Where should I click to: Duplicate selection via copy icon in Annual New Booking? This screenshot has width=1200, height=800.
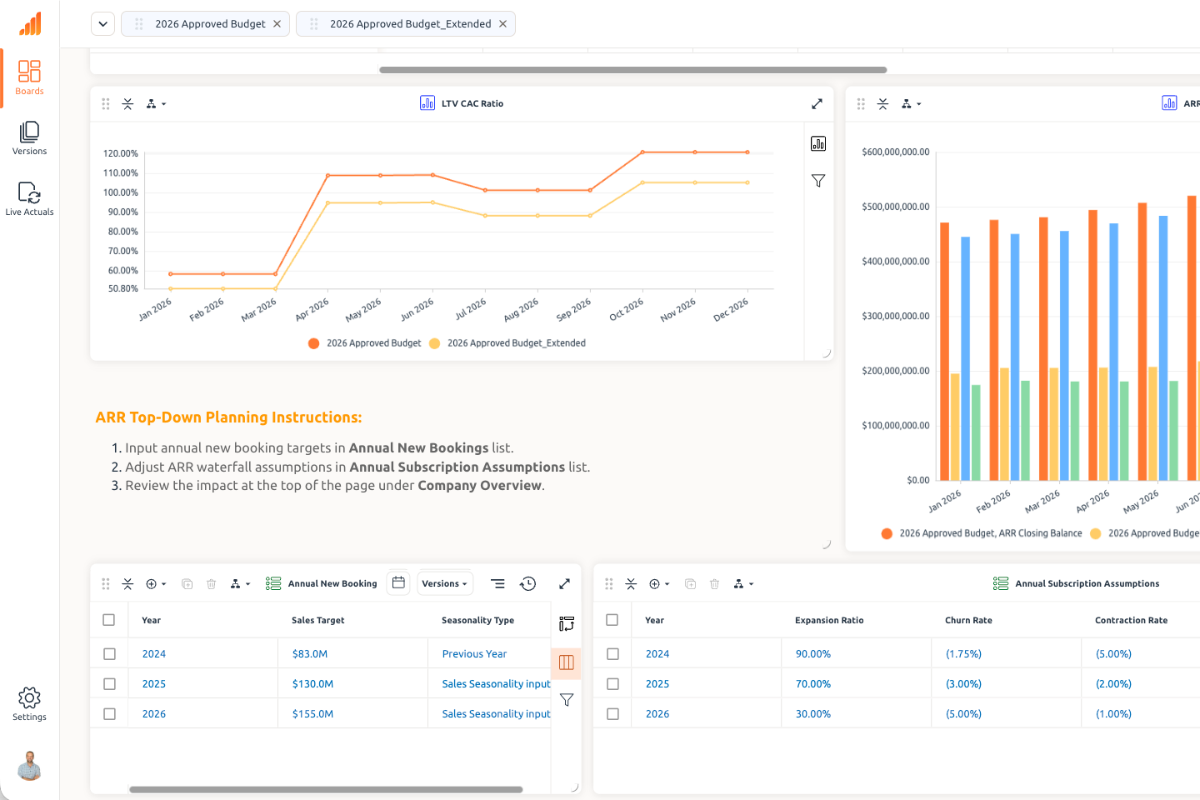coord(187,583)
